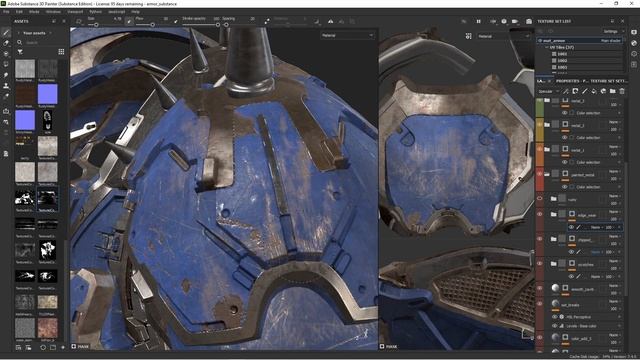The height and width of the screenshot is (360, 640).
Task: Open the shader settings icon on right dock
Action: point(634,43)
